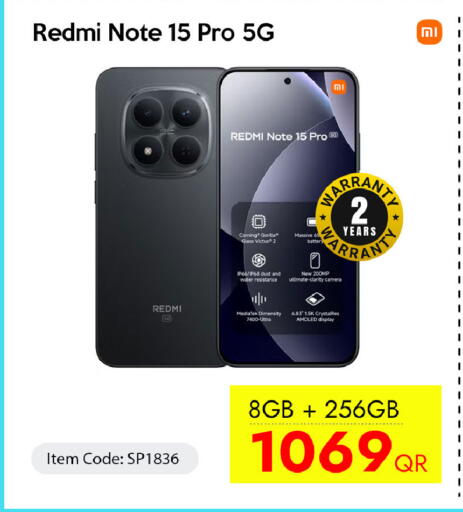The width and height of the screenshot is (463, 512).
Task: Click the camera icon above 200MP text
Action: tap(315, 260)
